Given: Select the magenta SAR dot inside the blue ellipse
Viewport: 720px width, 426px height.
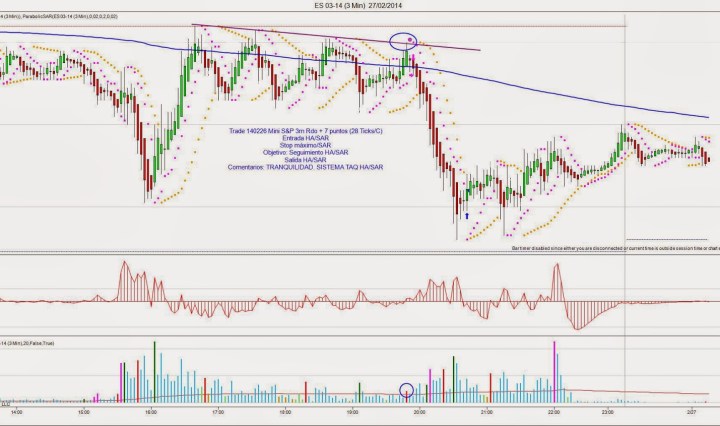Looking at the screenshot, I should [x=410, y=39].
